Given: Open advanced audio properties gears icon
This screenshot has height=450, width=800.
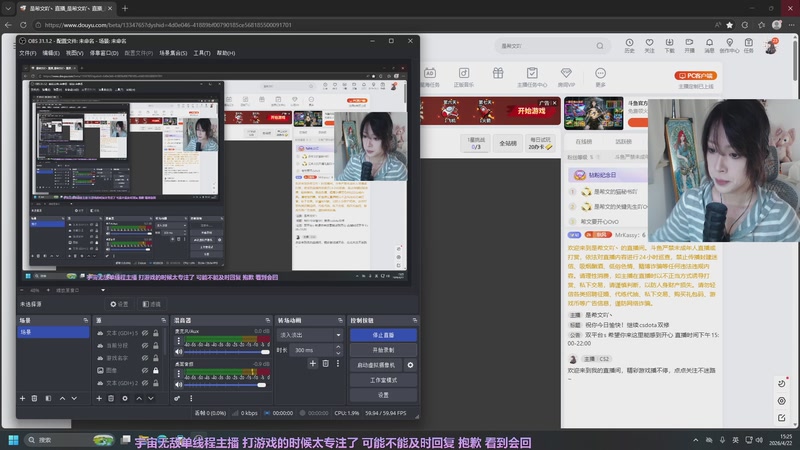Looking at the screenshot, I should [177, 398].
